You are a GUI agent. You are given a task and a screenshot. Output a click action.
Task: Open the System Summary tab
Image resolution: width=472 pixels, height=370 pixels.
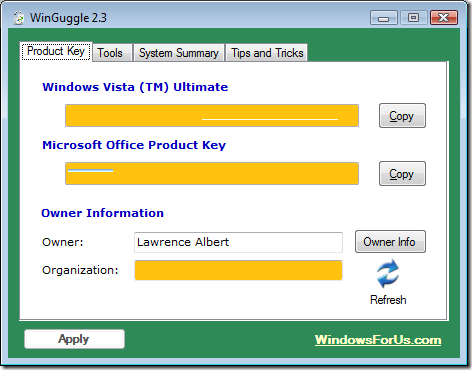(179, 53)
